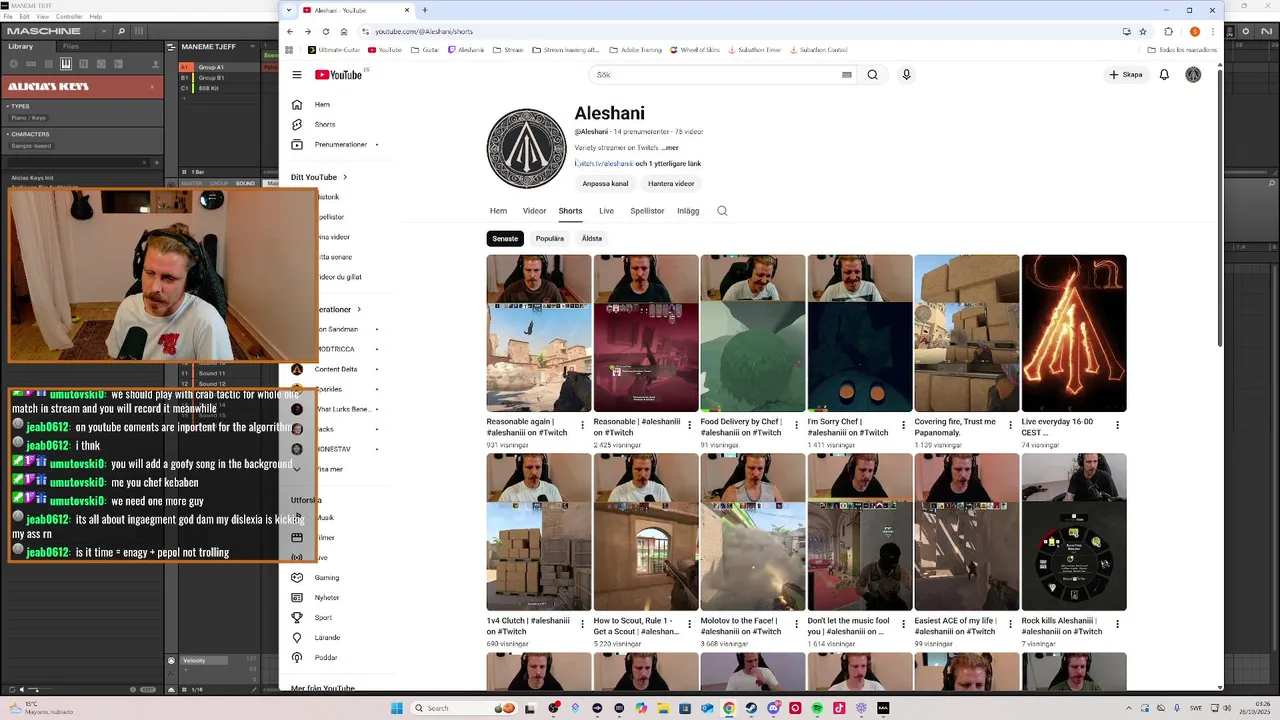
Task: Click the Skapa create button
Action: (x=1125, y=75)
